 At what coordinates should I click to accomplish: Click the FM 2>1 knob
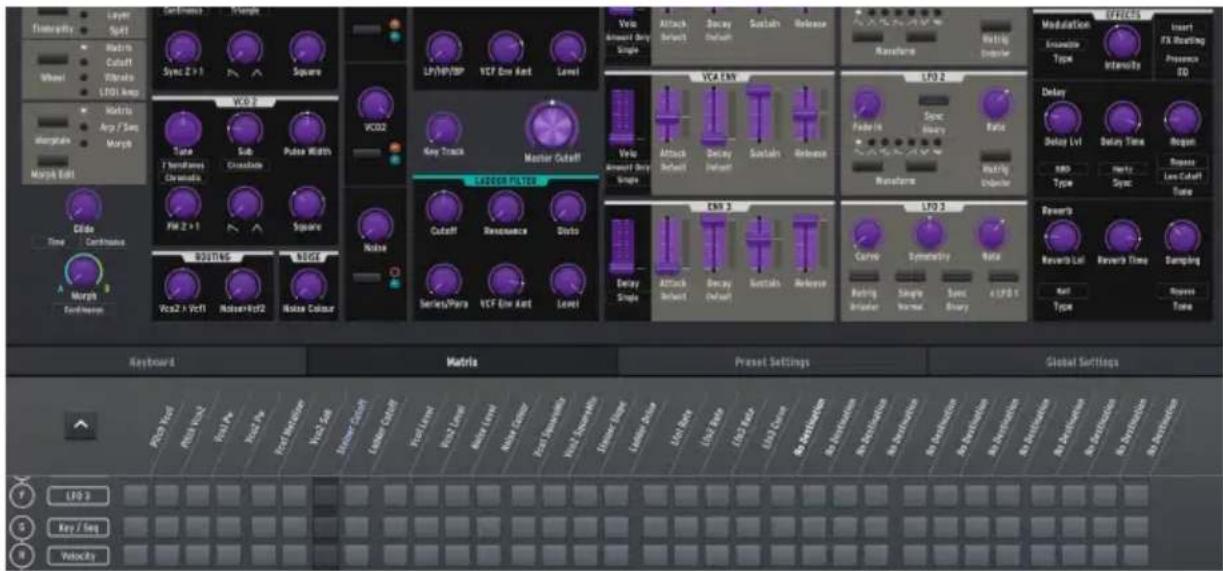(x=182, y=205)
